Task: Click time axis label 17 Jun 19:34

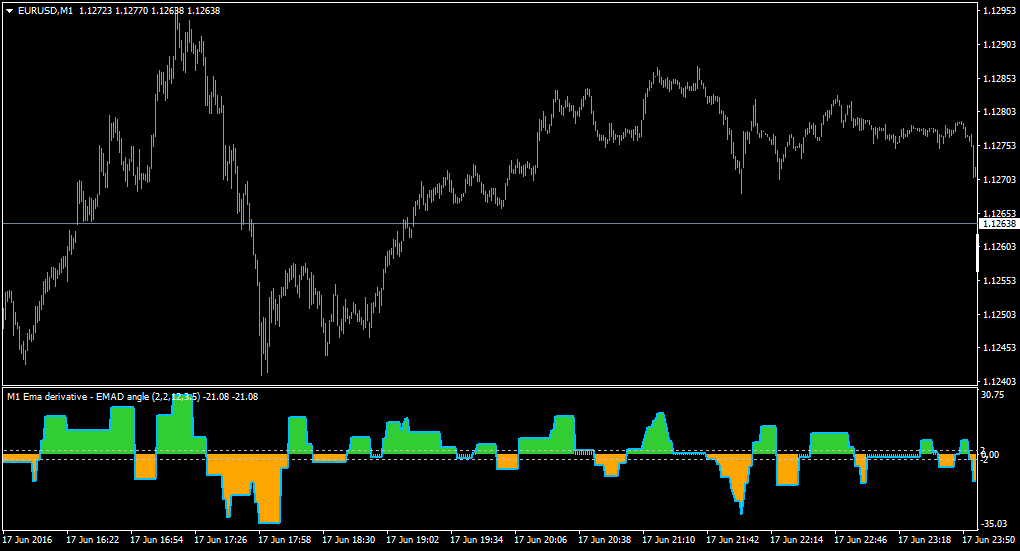Action: pyautogui.click(x=476, y=540)
